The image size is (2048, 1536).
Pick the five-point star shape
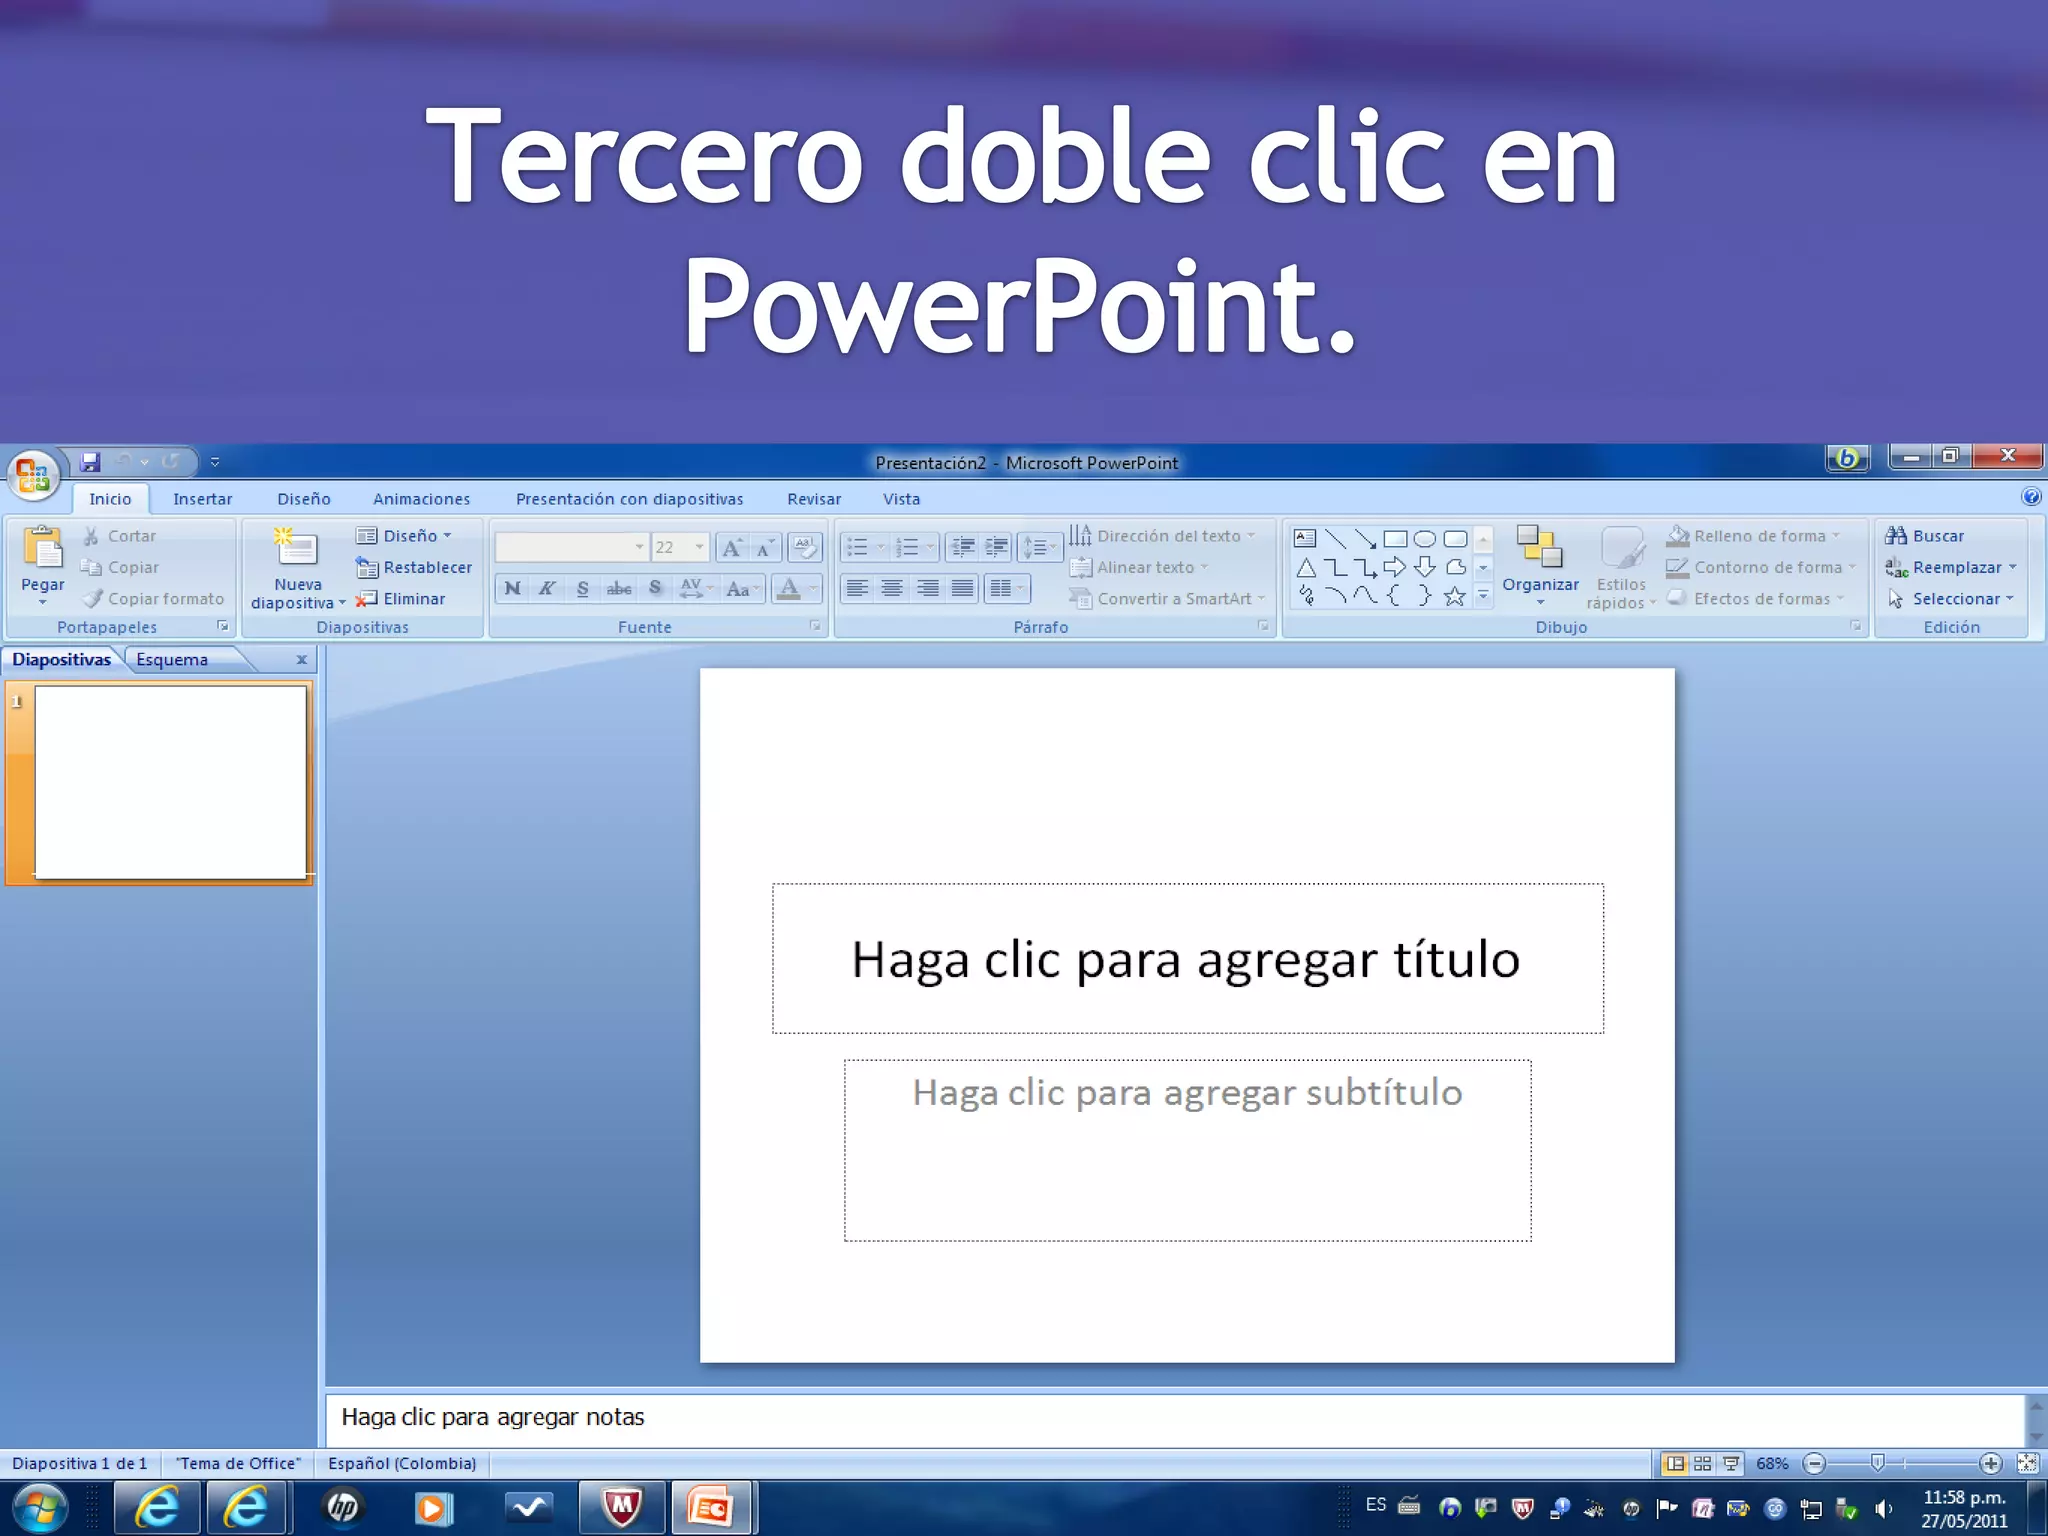pos(1455,597)
